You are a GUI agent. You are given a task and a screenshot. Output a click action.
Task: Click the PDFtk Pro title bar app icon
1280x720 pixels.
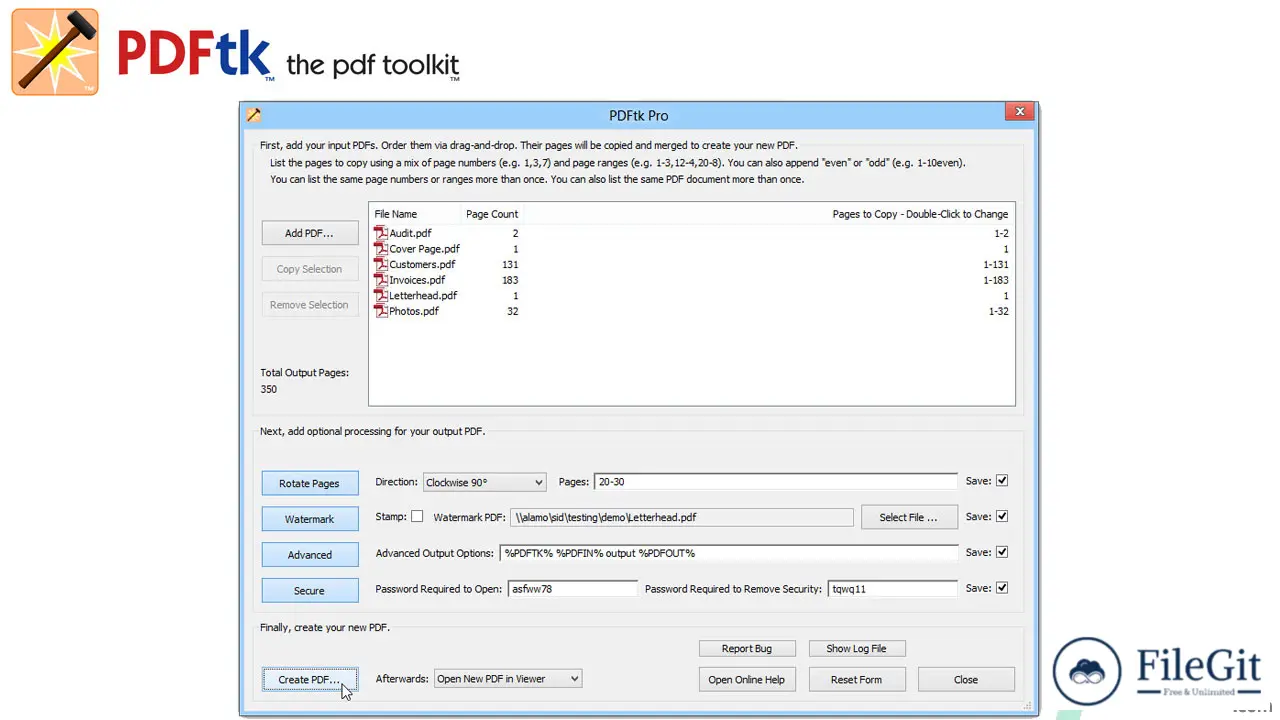click(254, 115)
